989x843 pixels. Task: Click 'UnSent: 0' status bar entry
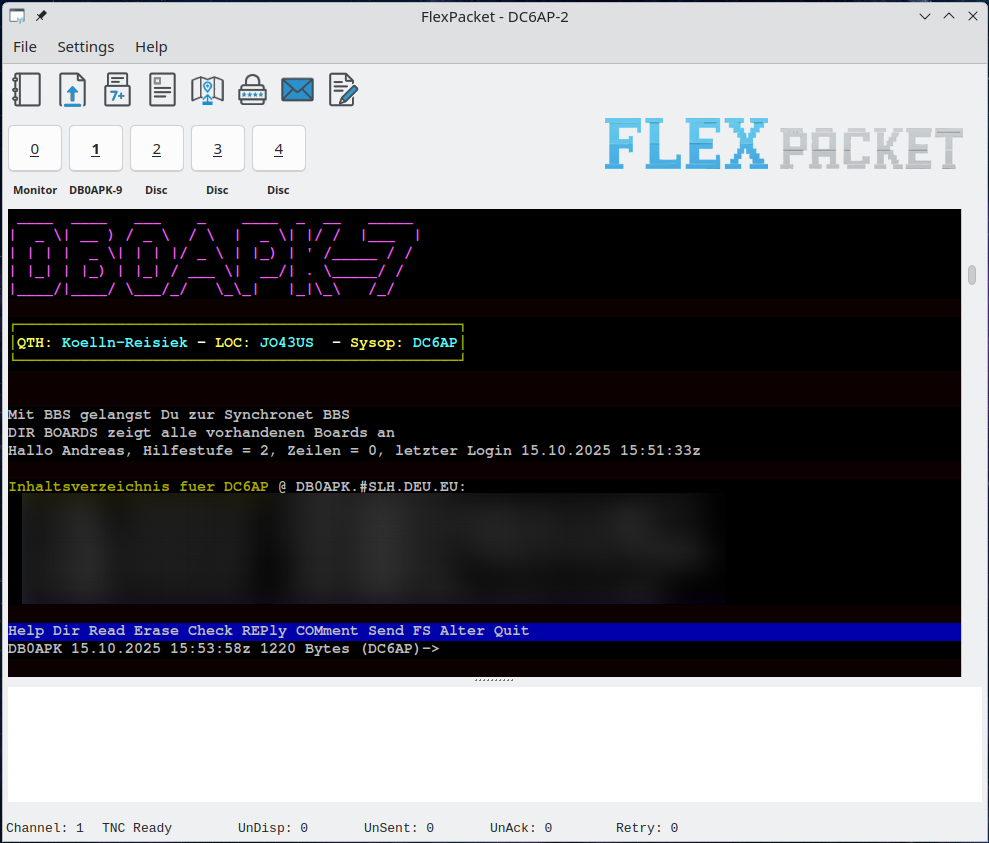399,828
